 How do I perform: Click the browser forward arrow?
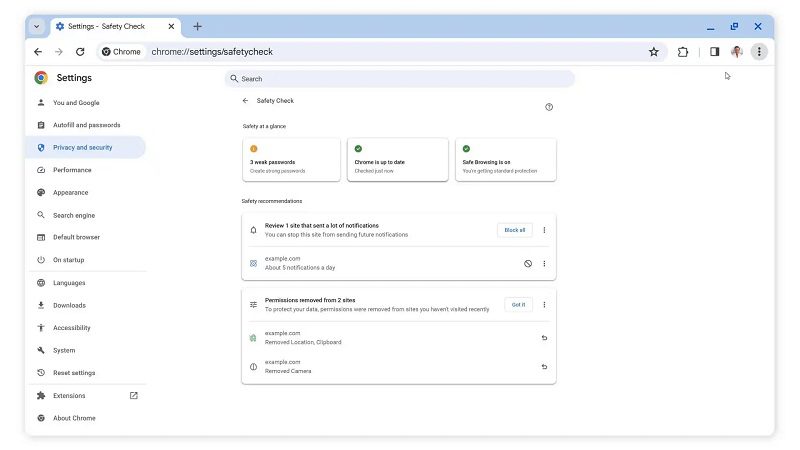(x=59, y=52)
